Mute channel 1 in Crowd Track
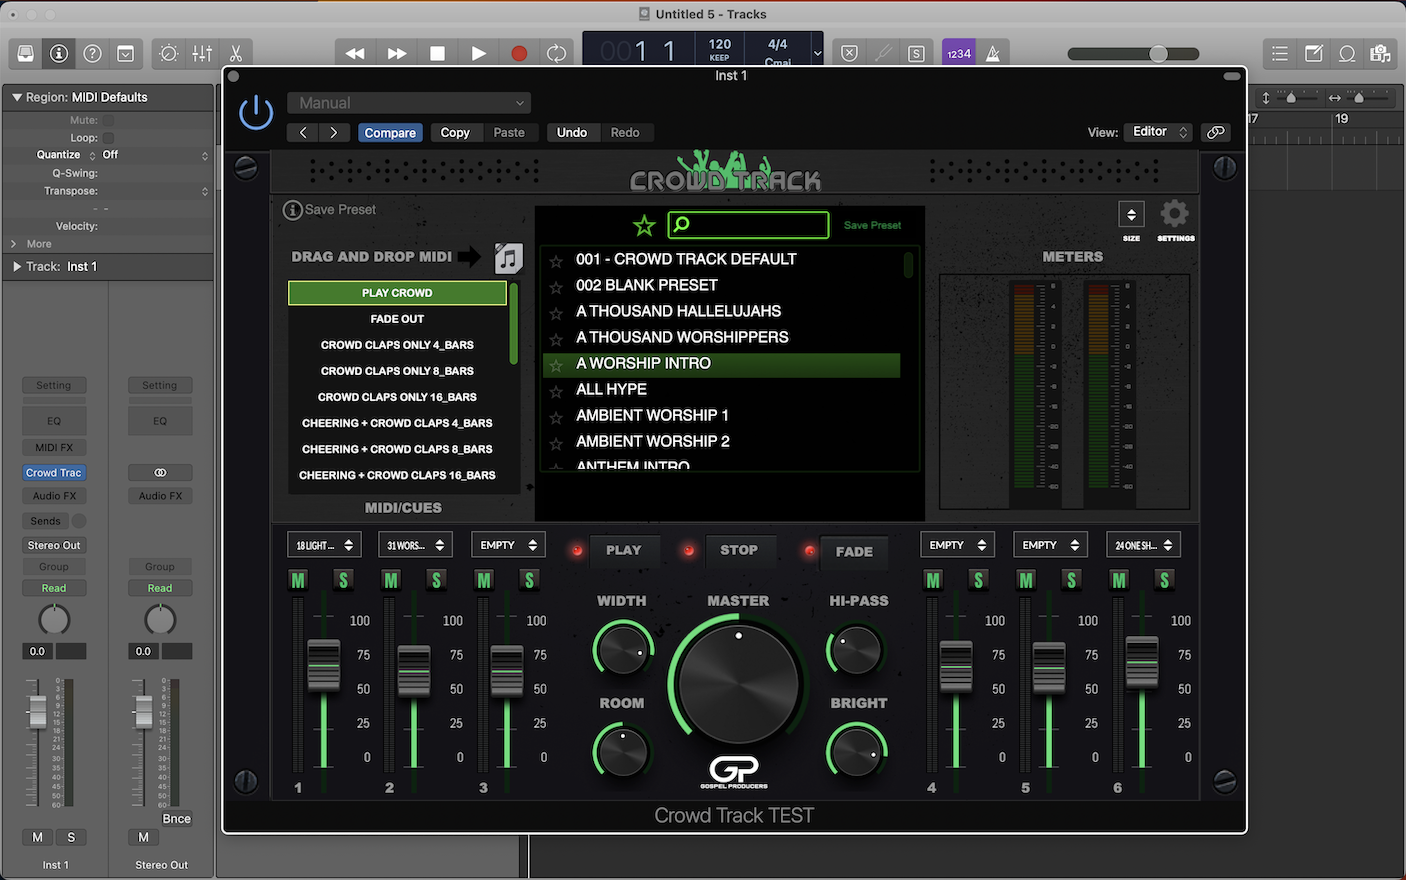1406x880 pixels. pyautogui.click(x=298, y=580)
